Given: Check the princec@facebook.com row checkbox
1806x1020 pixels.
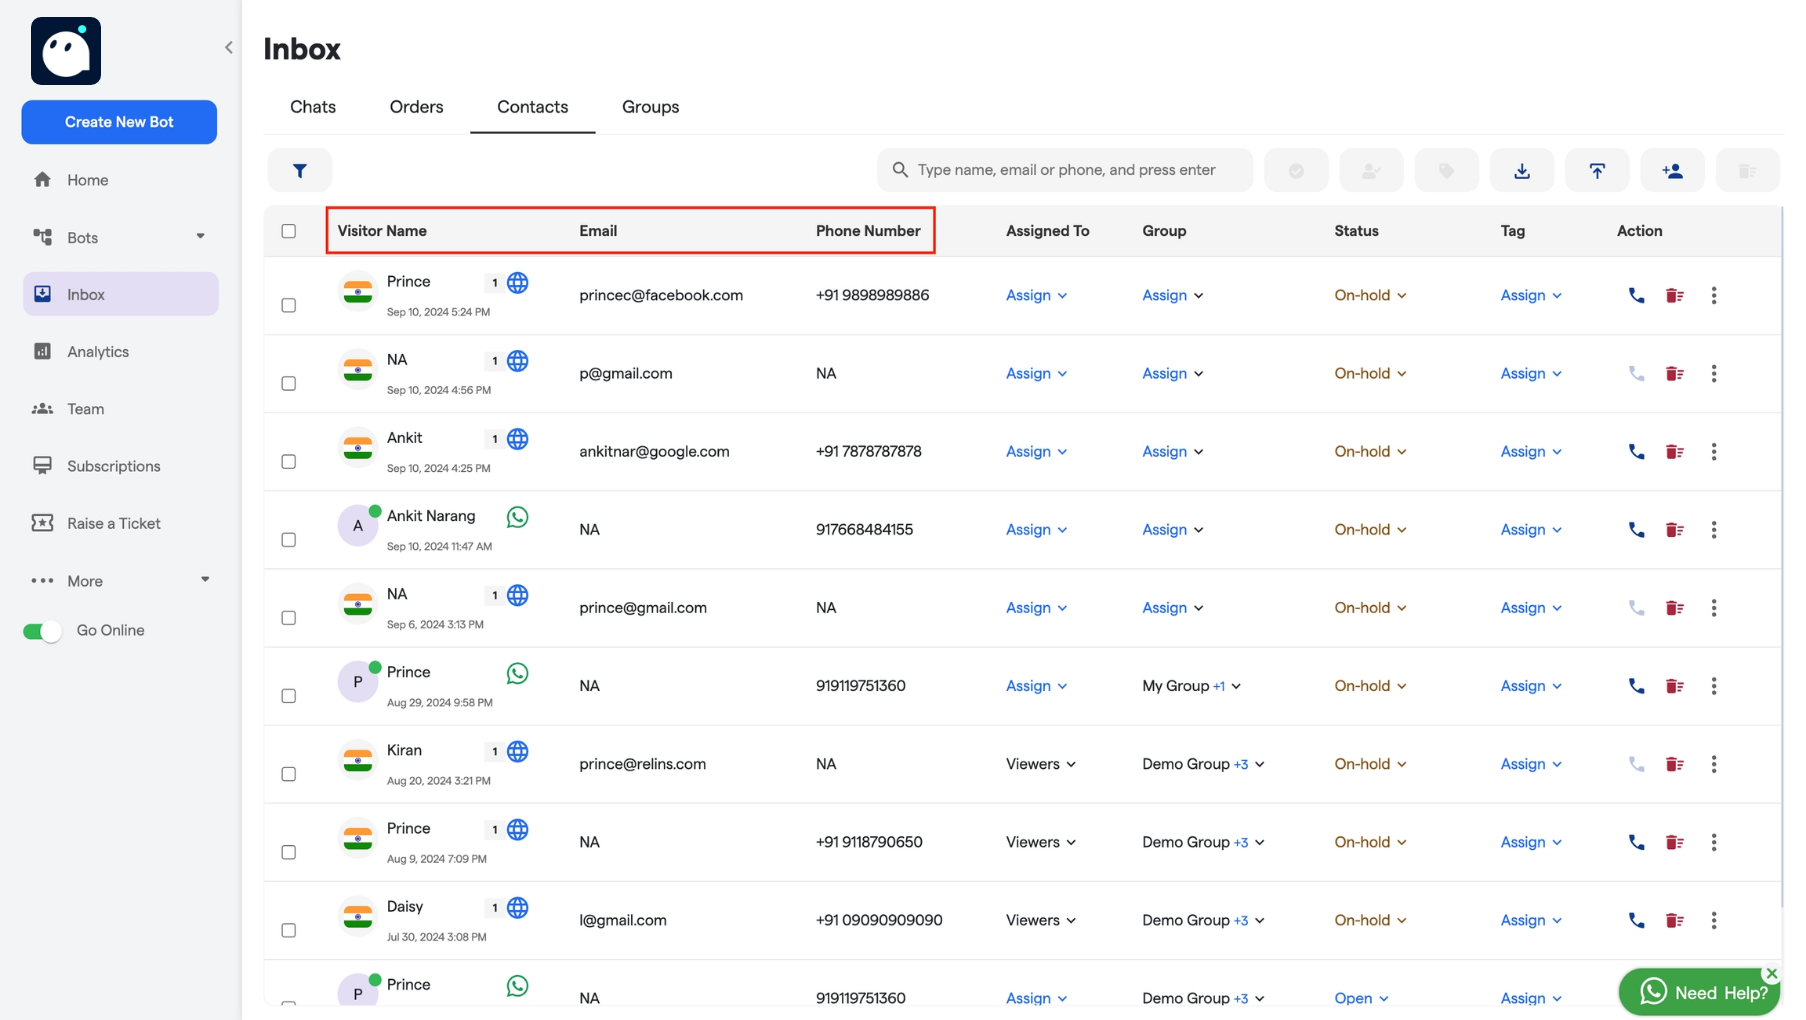Looking at the screenshot, I should coord(288,305).
